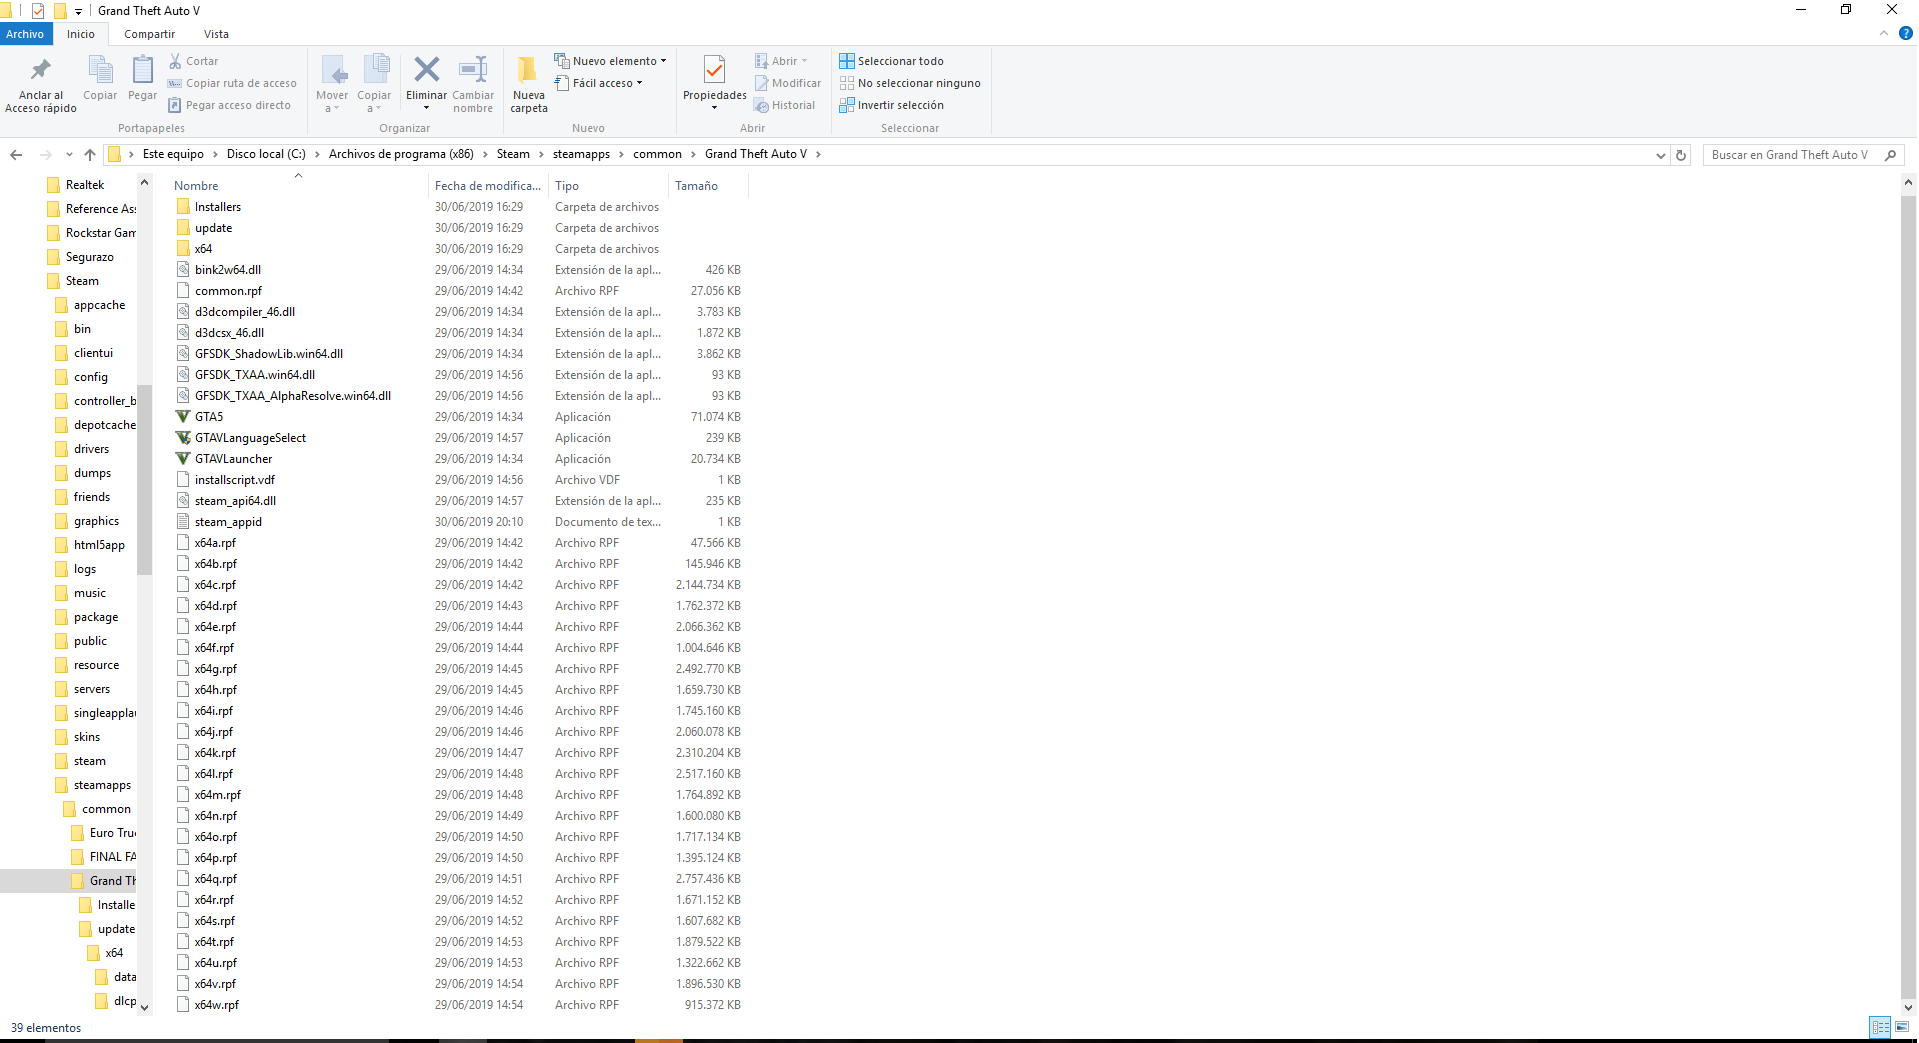Sort by the Tamaño column header

(708, 186)
